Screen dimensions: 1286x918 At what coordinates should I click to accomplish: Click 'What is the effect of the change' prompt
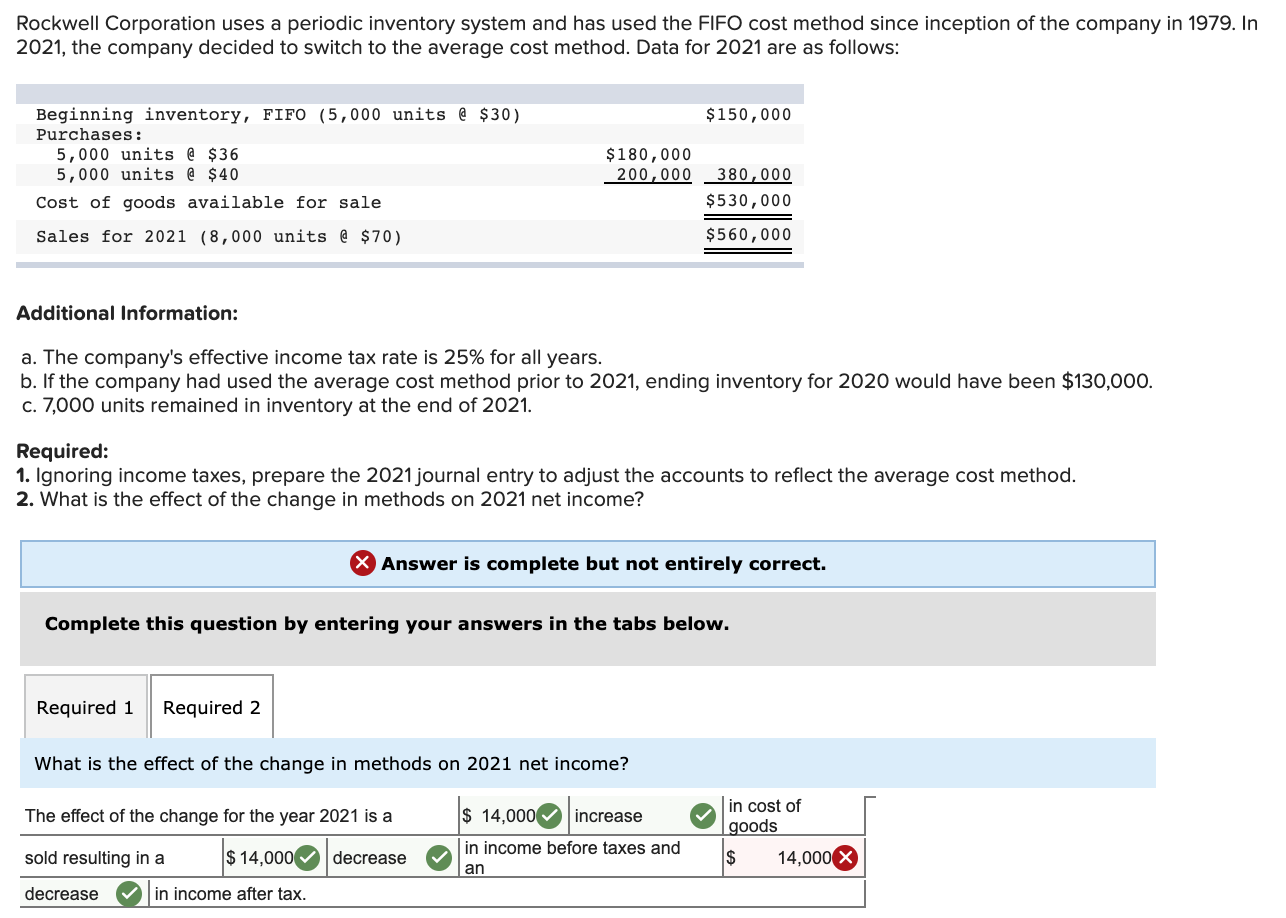pyautogui.click(x=332, y=764)
